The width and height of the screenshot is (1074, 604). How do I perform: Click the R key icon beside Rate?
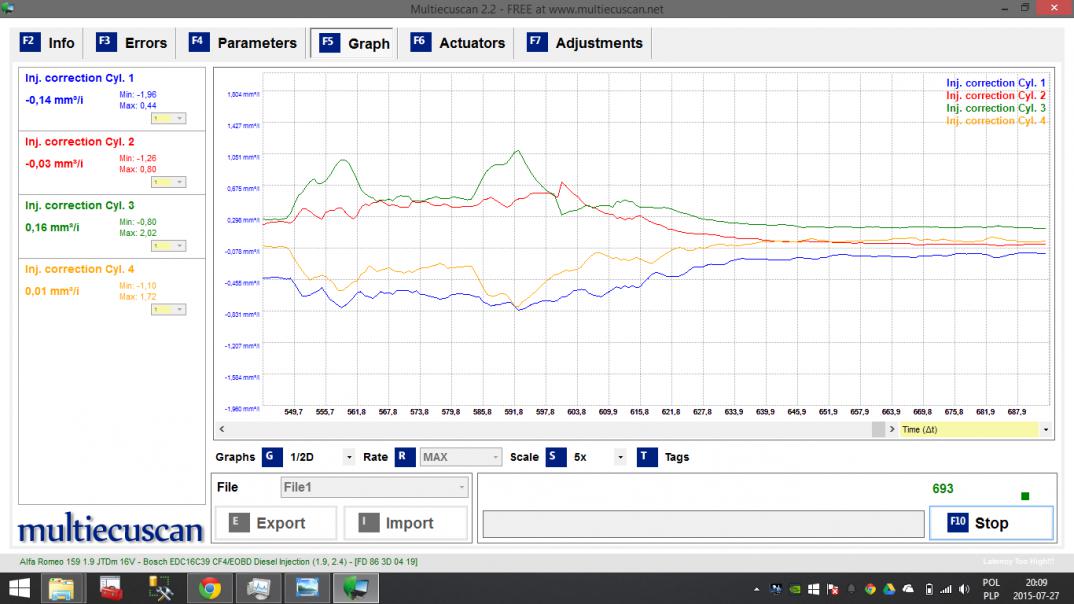coord(404,457)
